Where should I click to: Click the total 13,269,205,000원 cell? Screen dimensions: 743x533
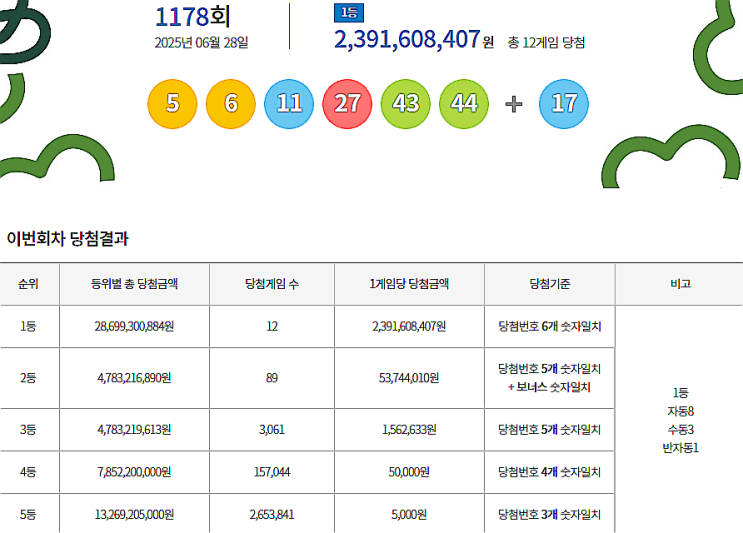point(134,515)
